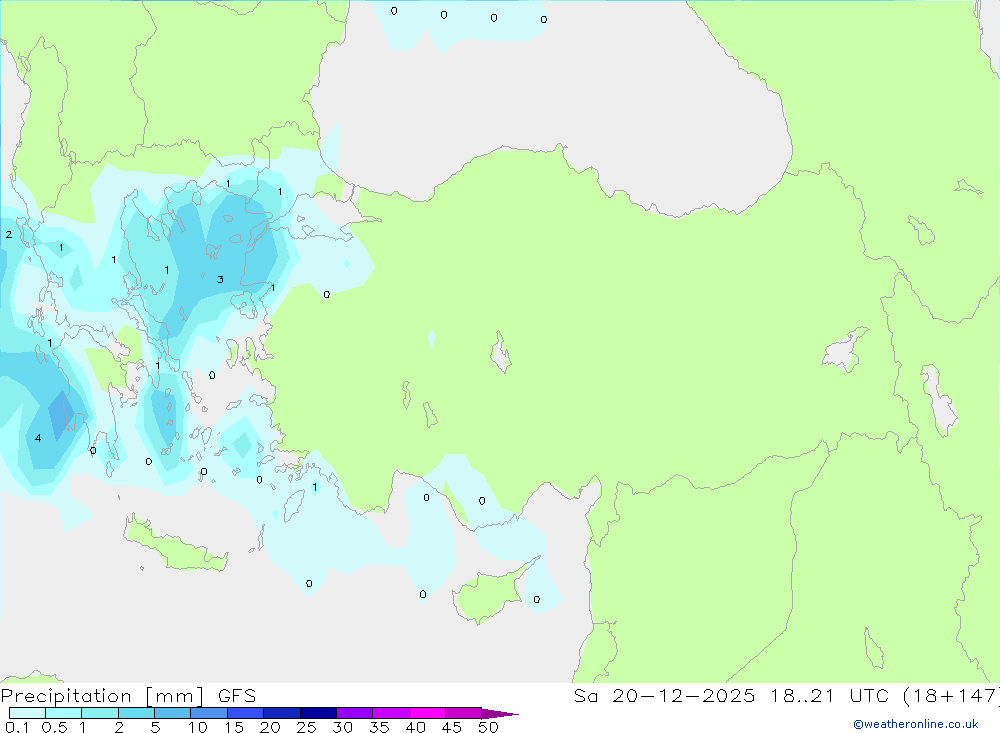Click the 1–2 mm legend color swatch
This screenshot has width=1000, height=733.
click(100, 713)
